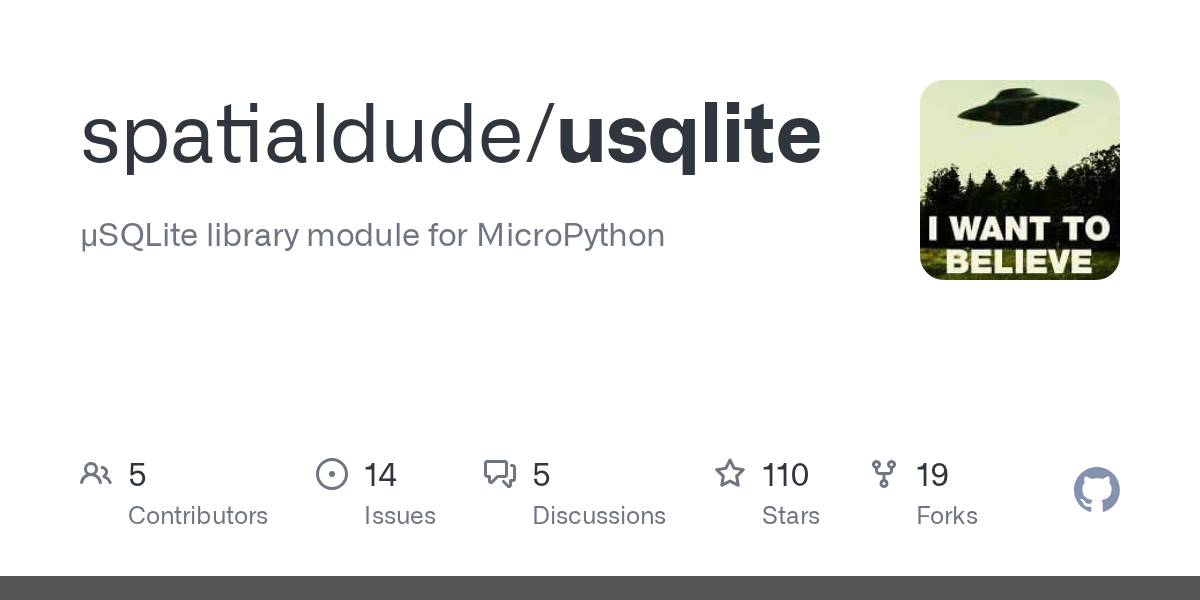Click the Contributors people icon
The height and width of the screenshot is (600, 1200).
coord(96,474)
